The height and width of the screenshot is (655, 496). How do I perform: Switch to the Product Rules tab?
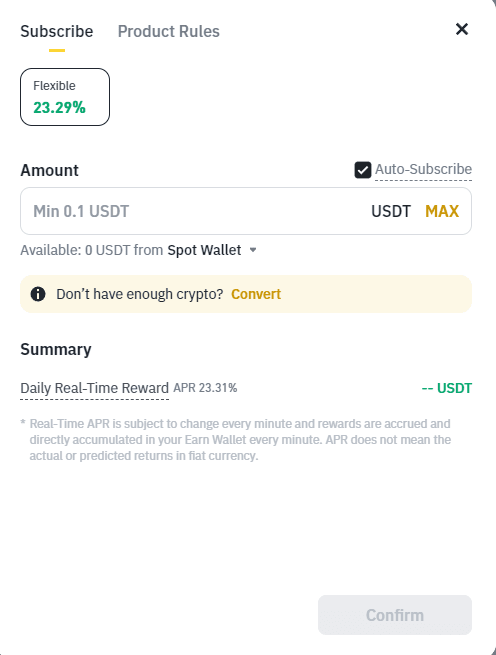(x=168, y=31)
